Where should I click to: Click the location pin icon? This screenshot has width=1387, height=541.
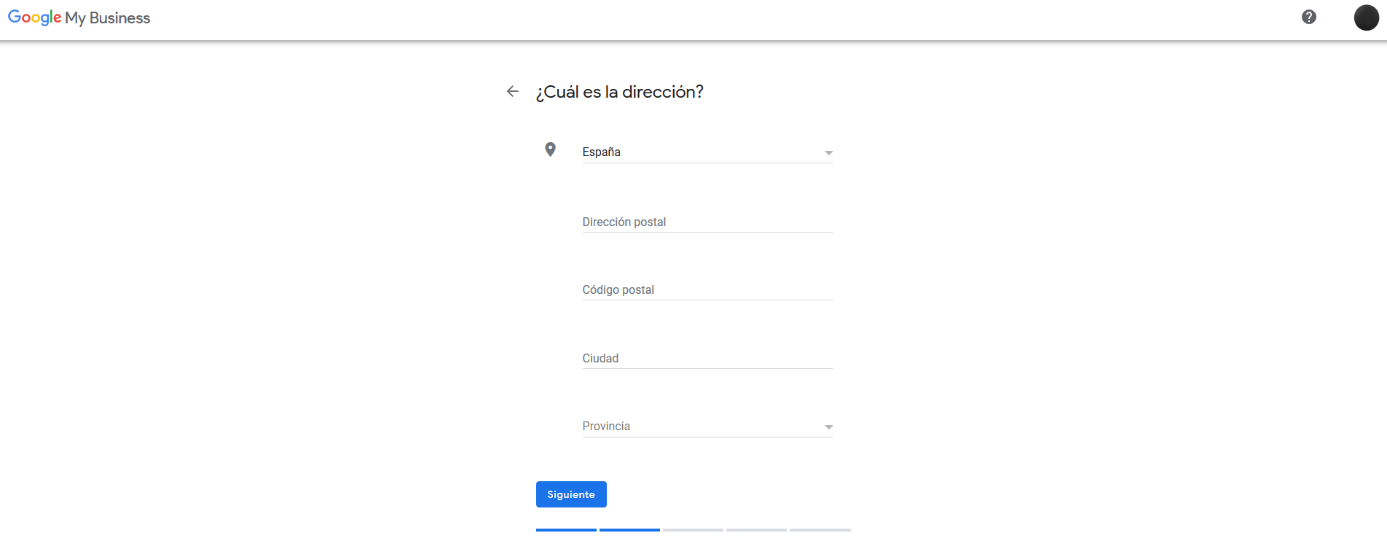tap(550, 149)
